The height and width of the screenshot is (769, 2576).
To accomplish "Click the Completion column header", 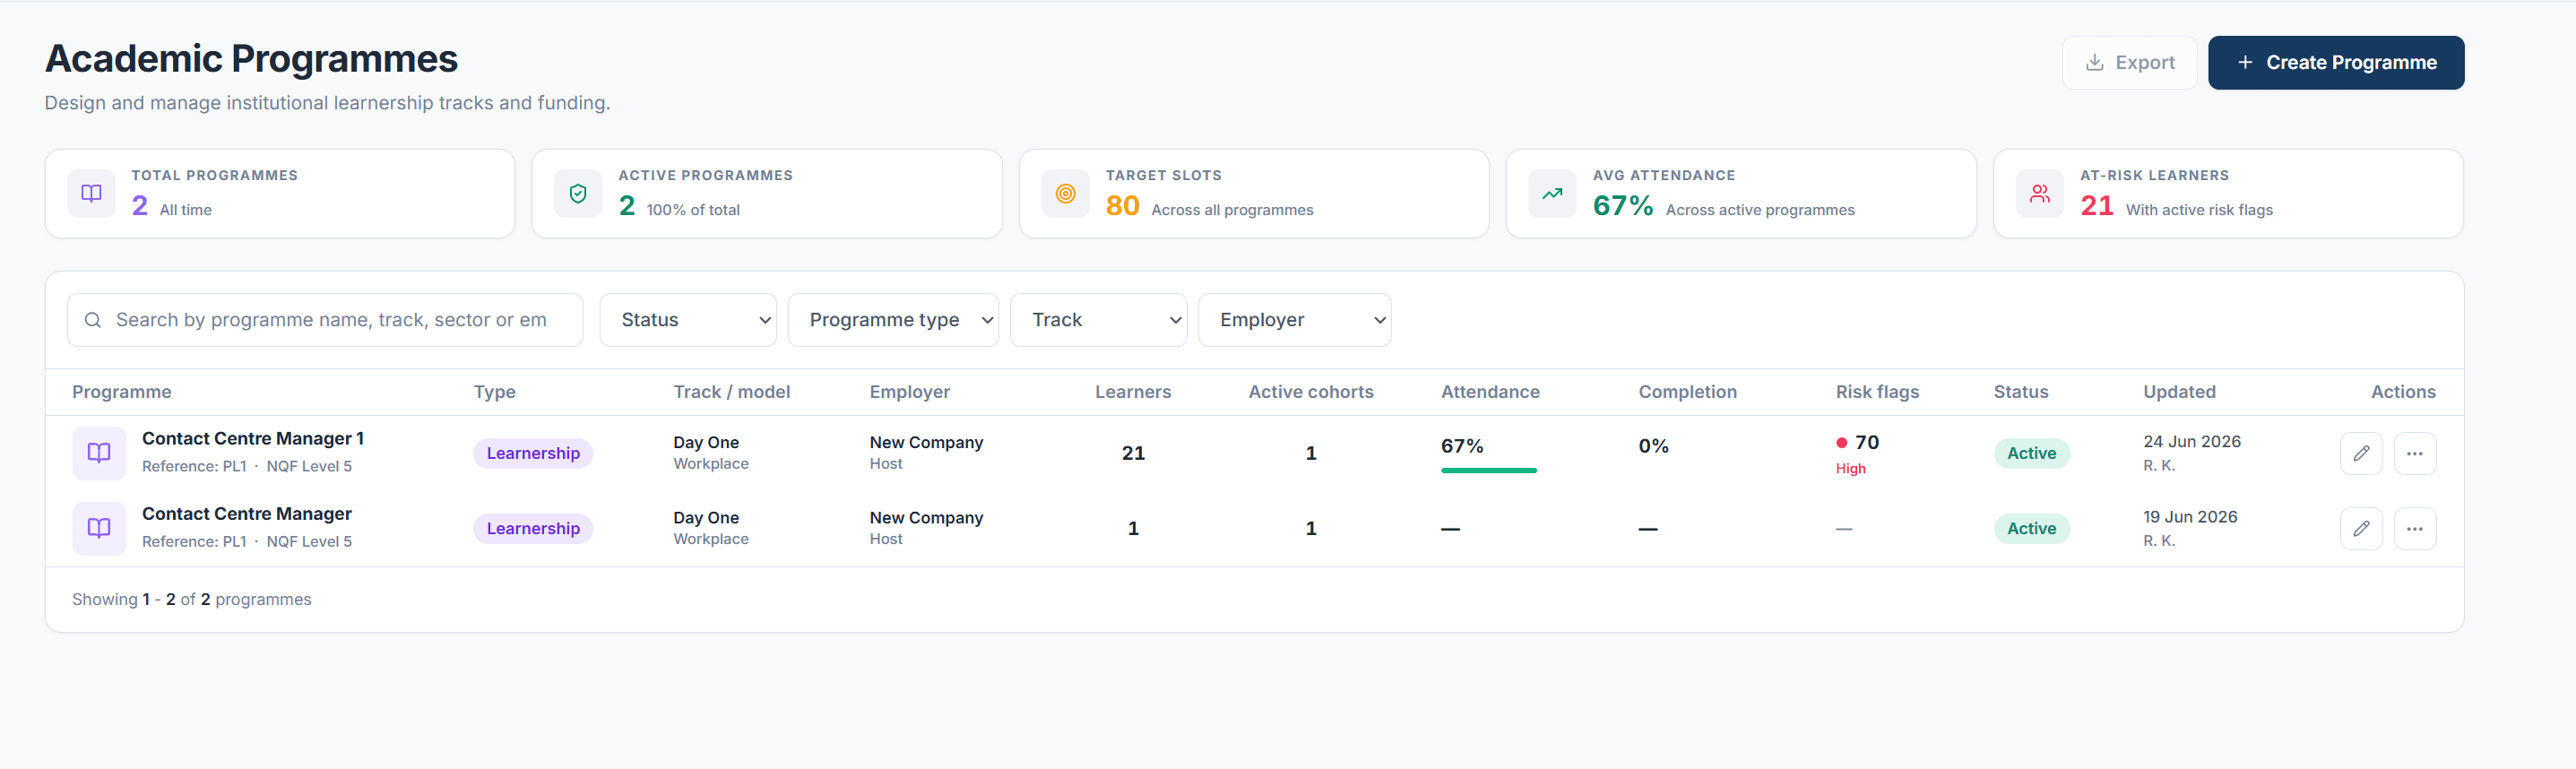I will coord(1687,392).
